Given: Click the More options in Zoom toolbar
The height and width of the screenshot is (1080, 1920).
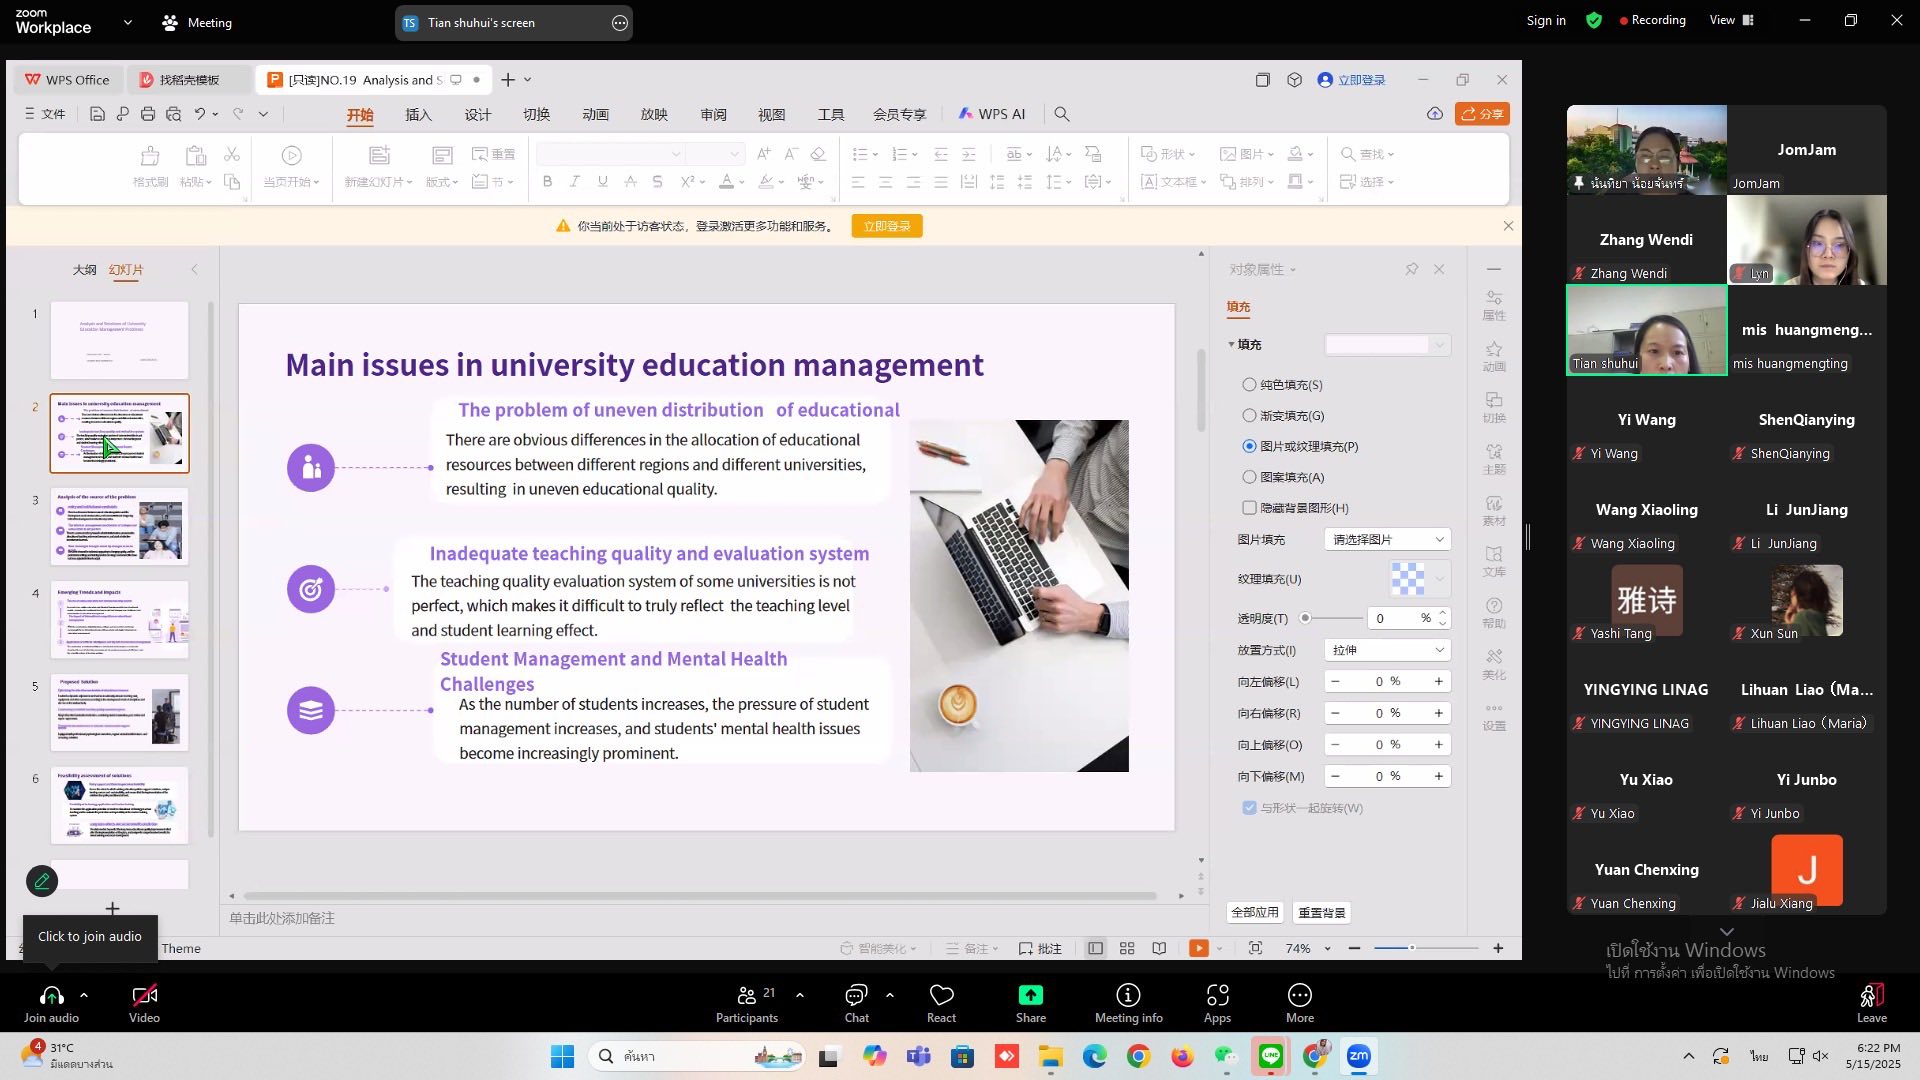Looking at the screenshot, I should (x=1300, y=1003).
